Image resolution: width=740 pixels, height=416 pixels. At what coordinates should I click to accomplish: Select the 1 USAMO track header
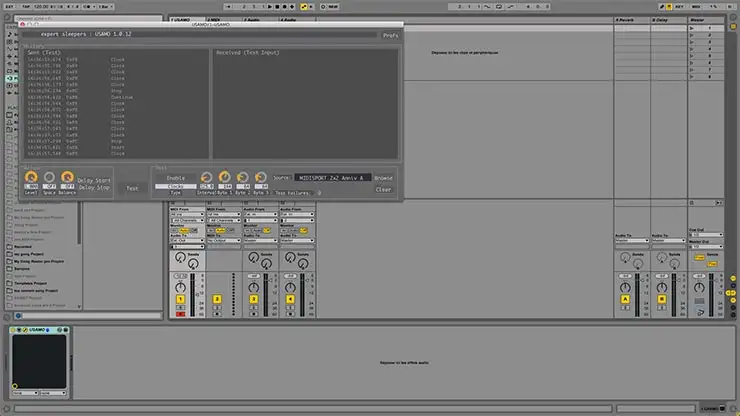(x=187, y=20)
